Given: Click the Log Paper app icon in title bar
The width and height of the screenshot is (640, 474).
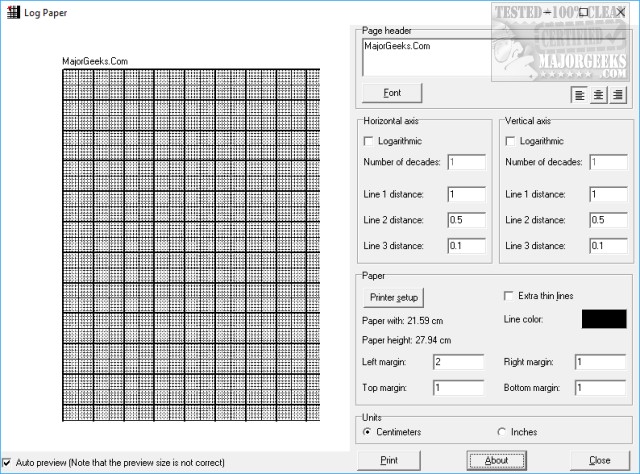Looking at the screenshot, I should pyautogui.click(x=13, y=12).
